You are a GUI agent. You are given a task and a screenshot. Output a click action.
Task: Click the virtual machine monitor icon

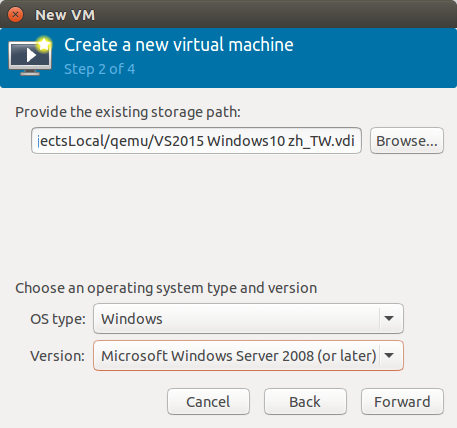(x=30, y=56)
